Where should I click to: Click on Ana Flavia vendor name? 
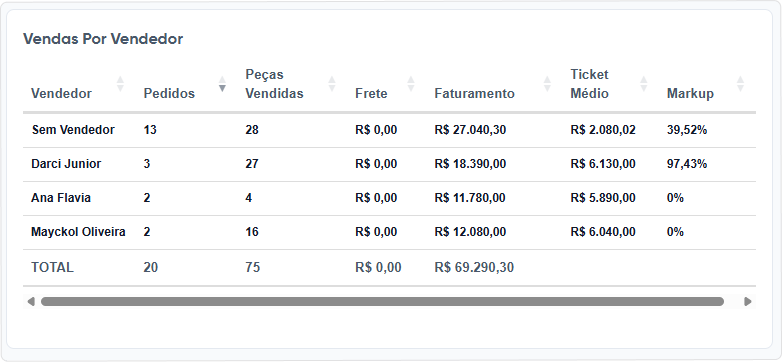click(x=61, y=198)
